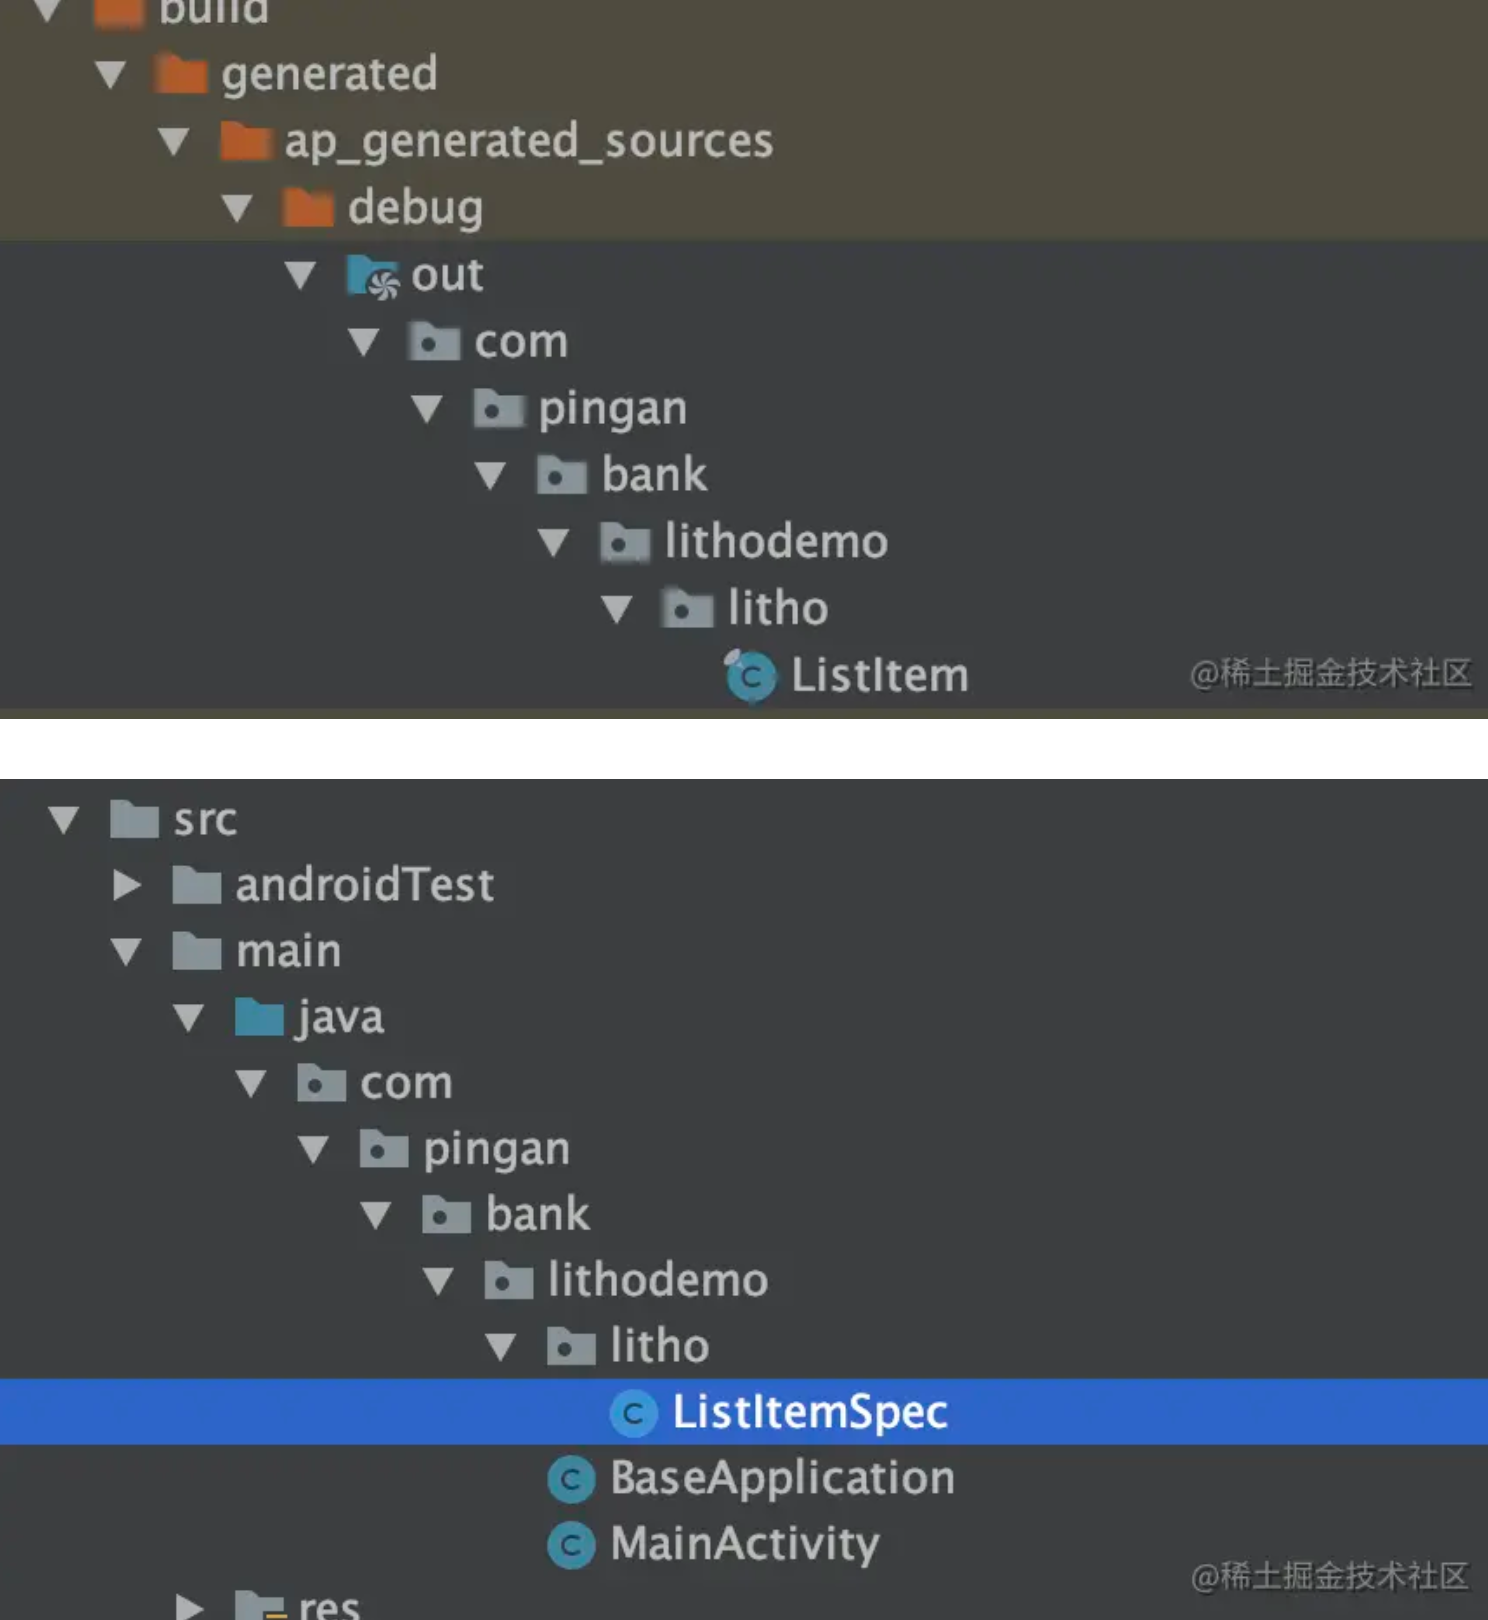Click the MainActivity class icon
The height and width of the screenshot is (1620, 1488).
coord(571,1545)
